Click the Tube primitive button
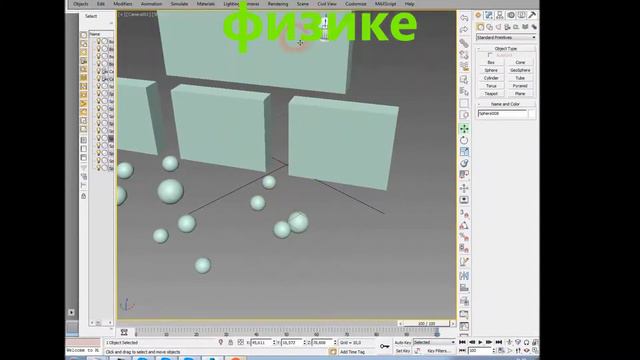 [x=520, y=78]
